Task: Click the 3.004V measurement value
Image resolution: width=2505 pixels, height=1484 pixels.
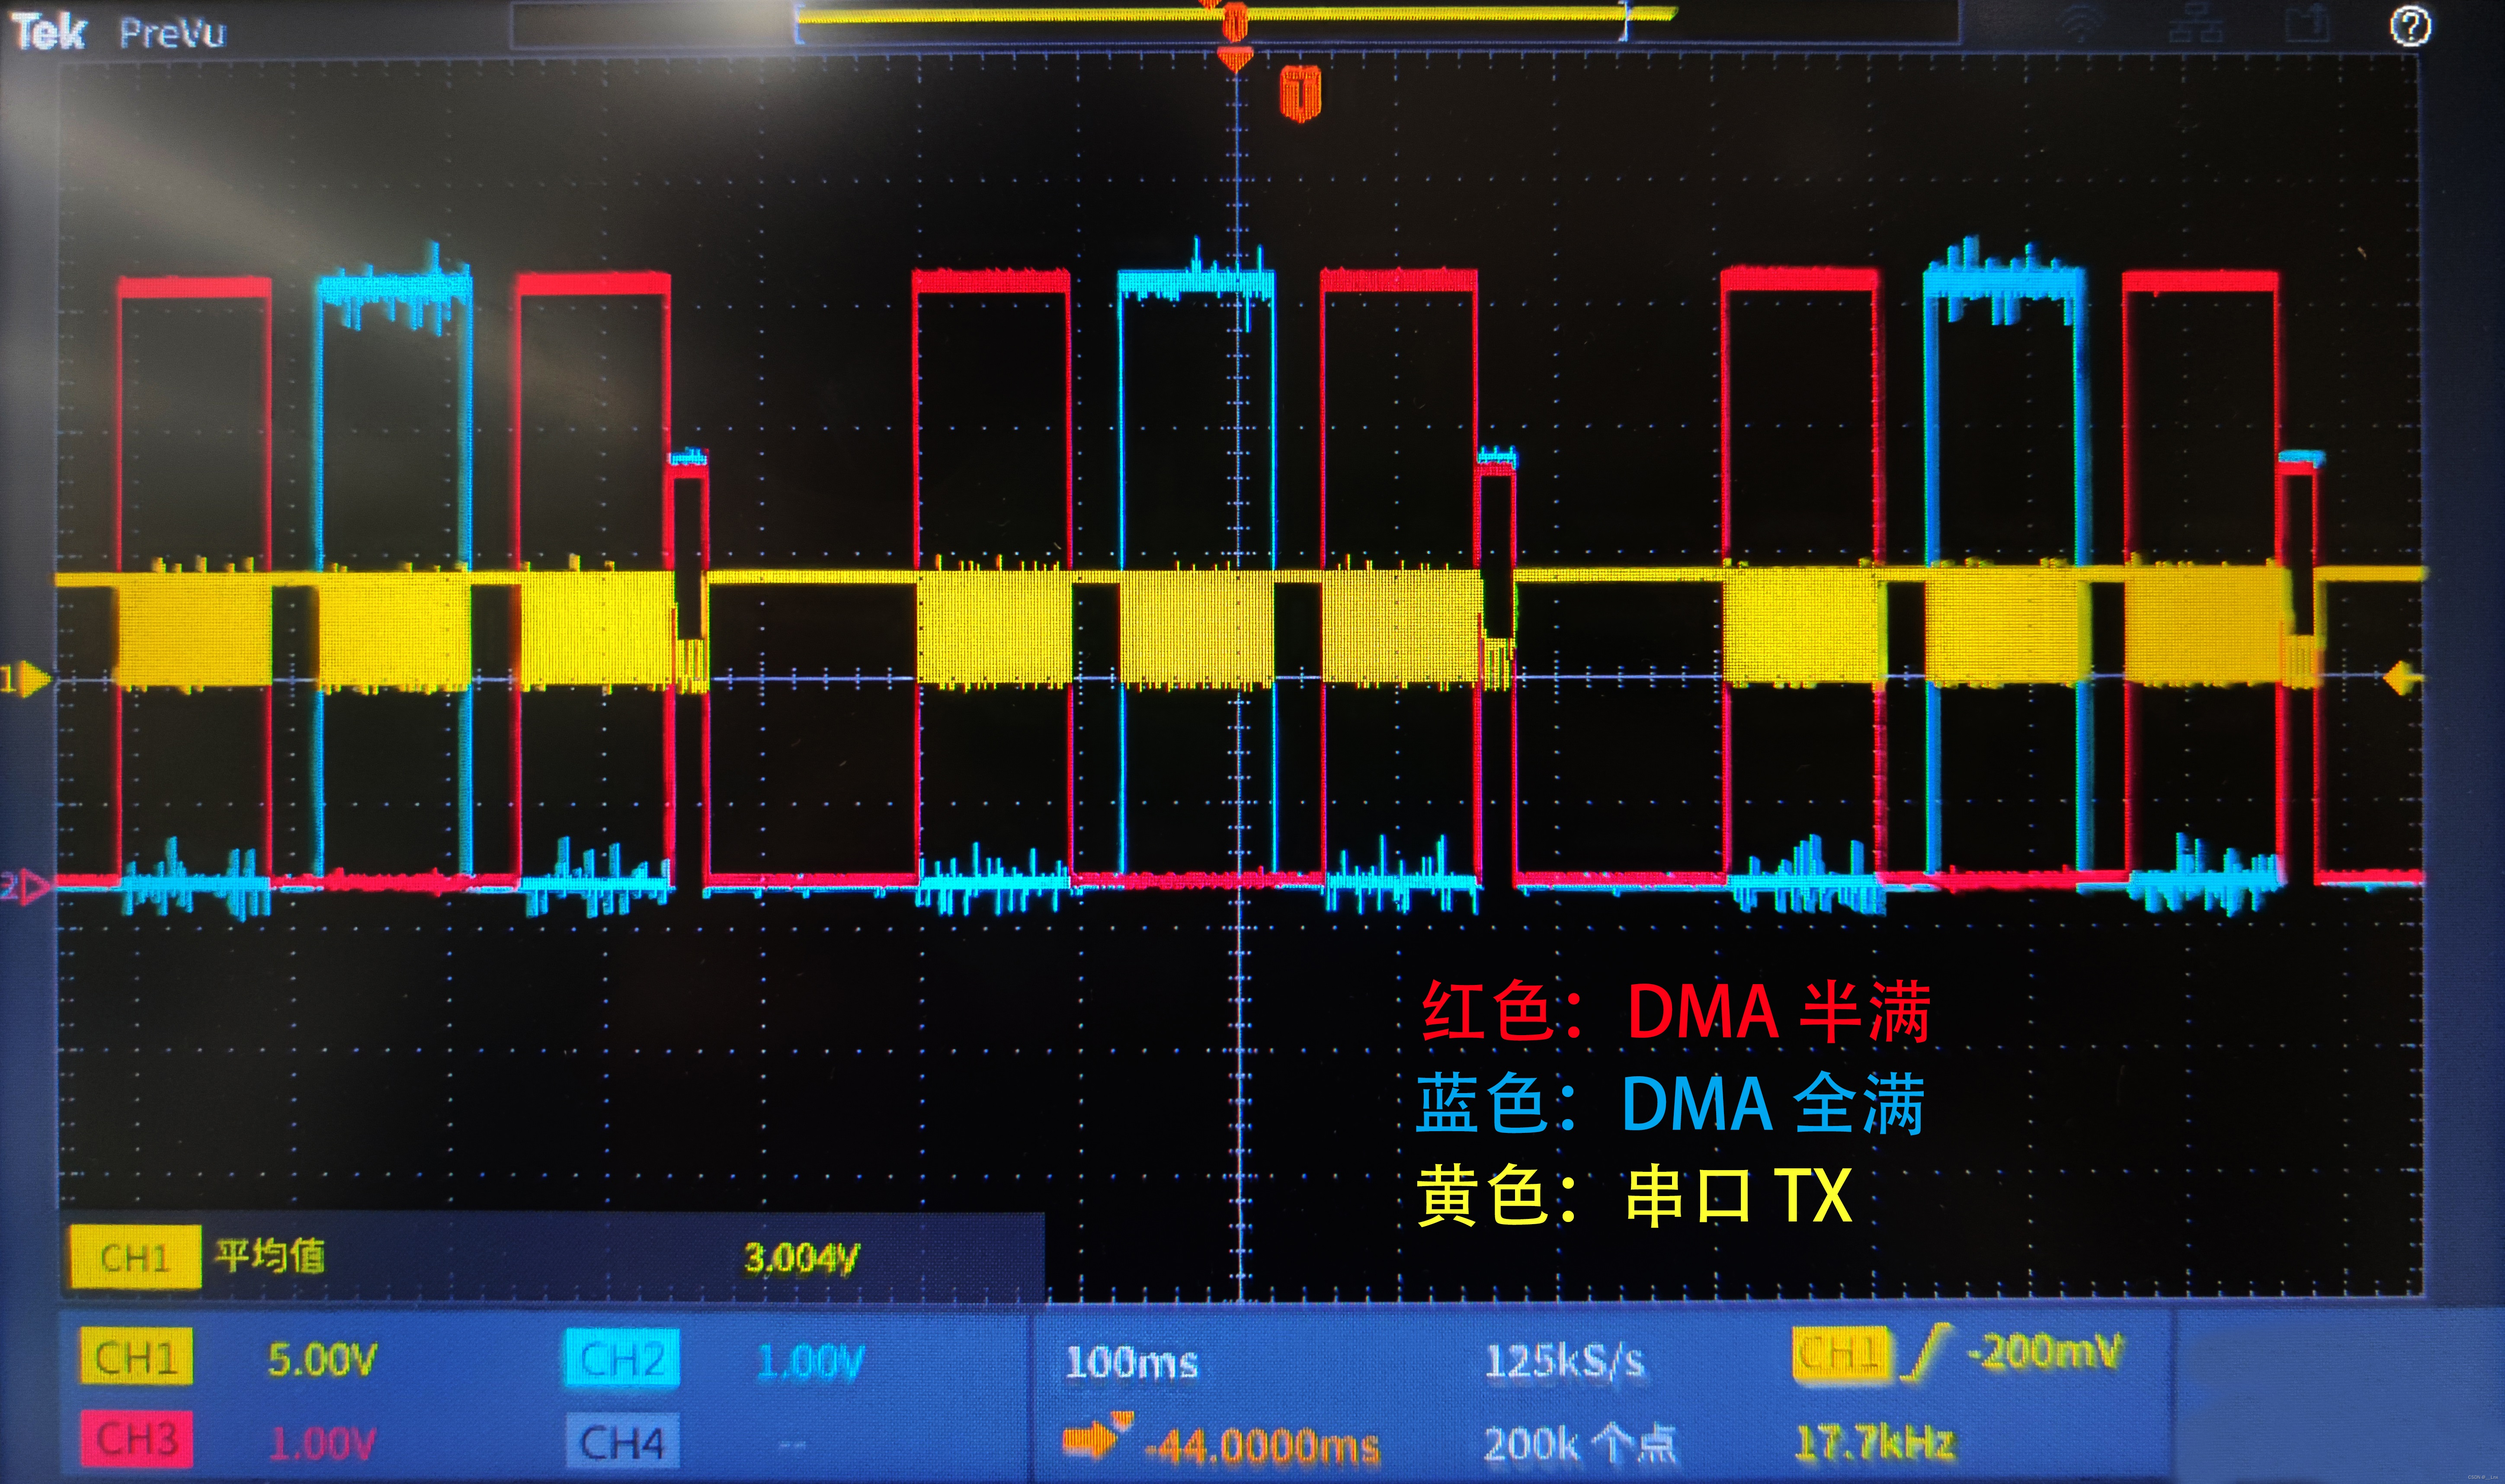Action: point(801,1260)
